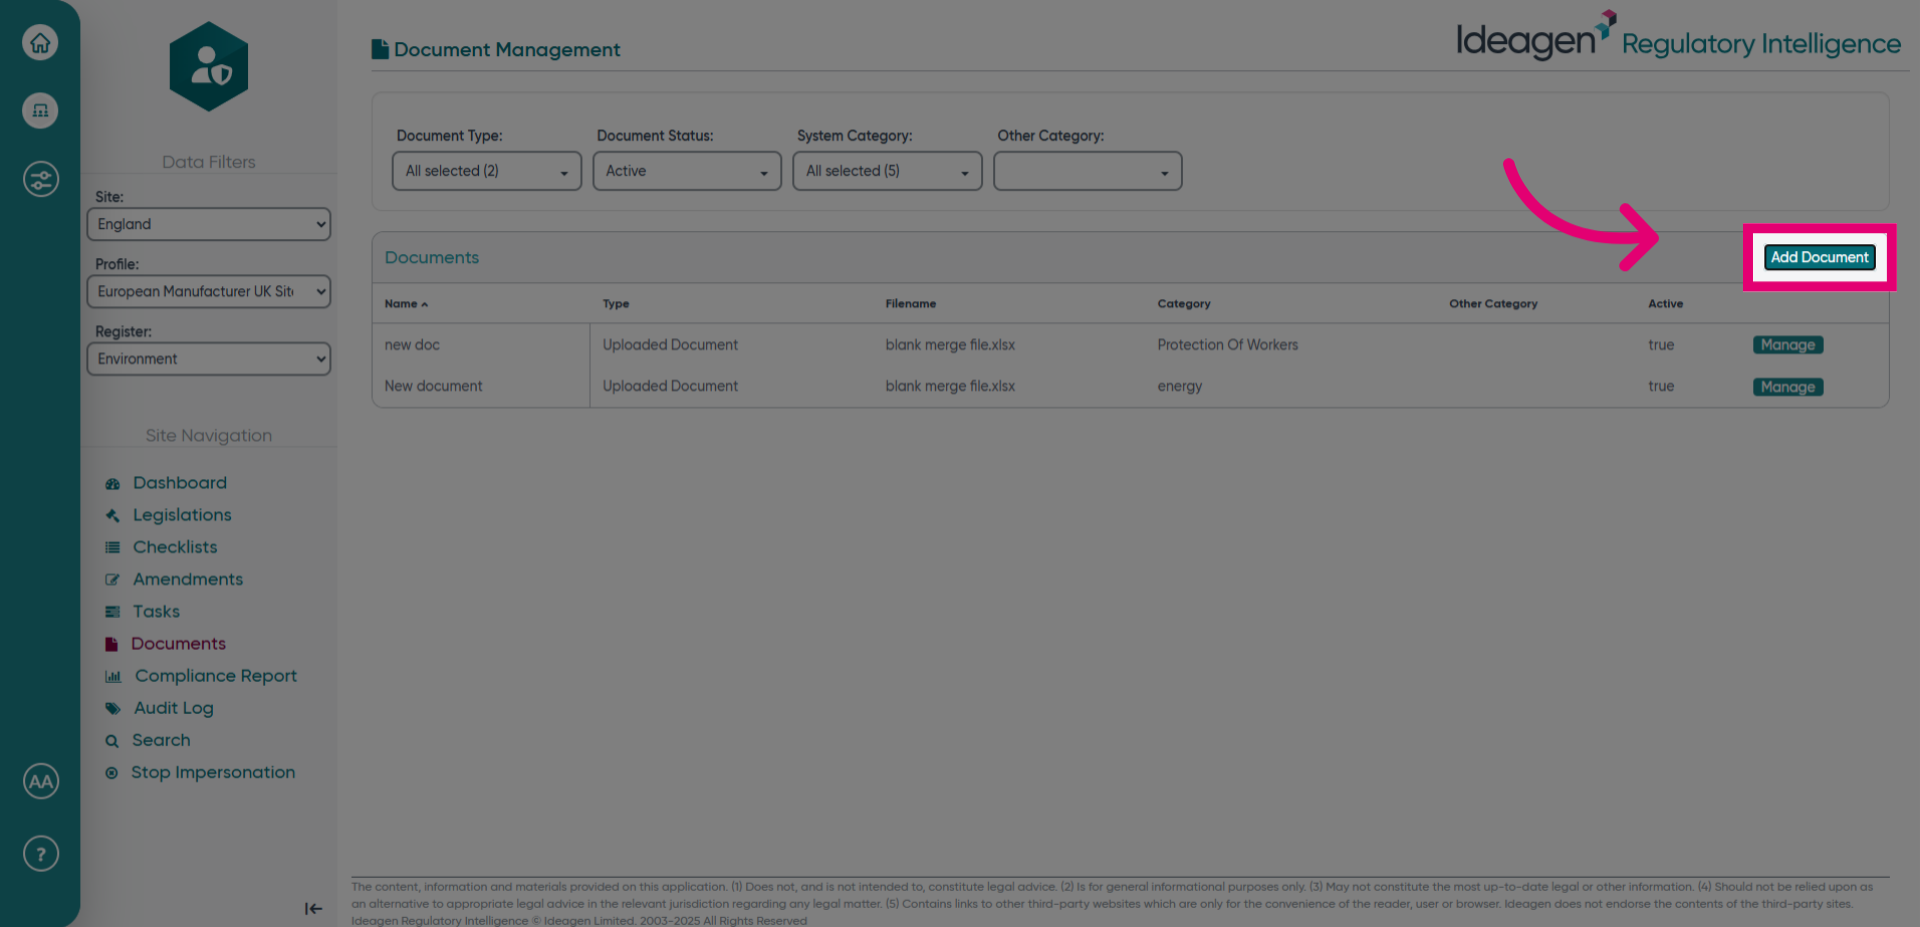The width and height of the screenshot is (1920, 927).
Task: Open the filters sliders icon in left rail
Action: [40, 179]
